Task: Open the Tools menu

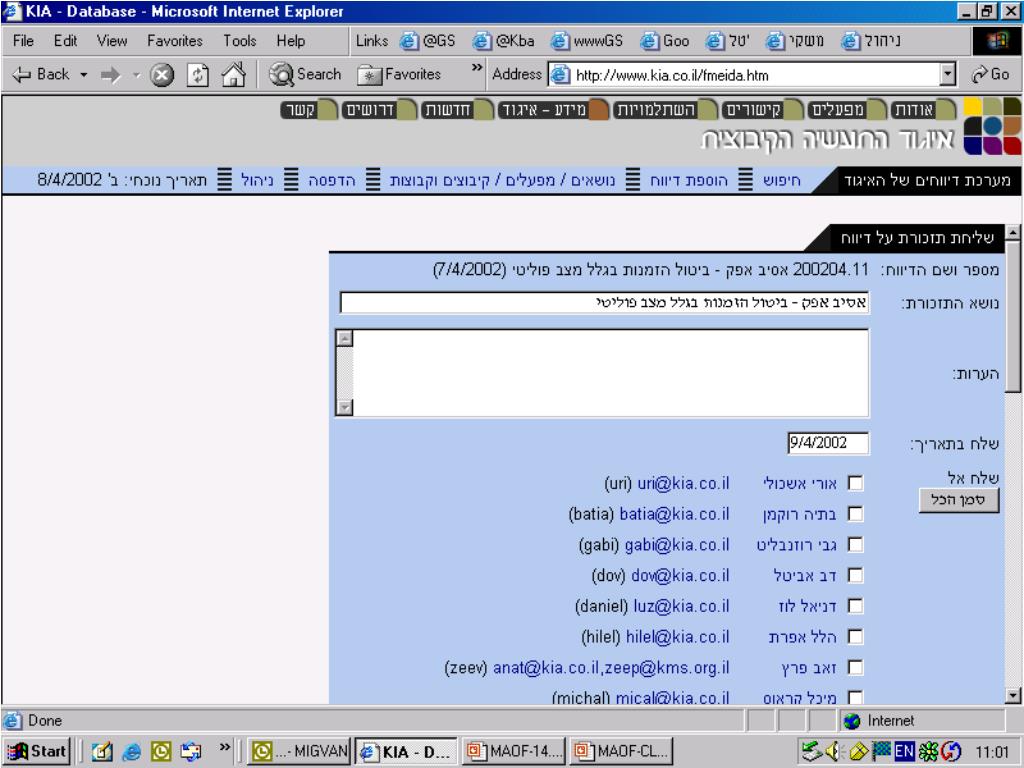Action: pyautogui.click(x=240, y=41)
